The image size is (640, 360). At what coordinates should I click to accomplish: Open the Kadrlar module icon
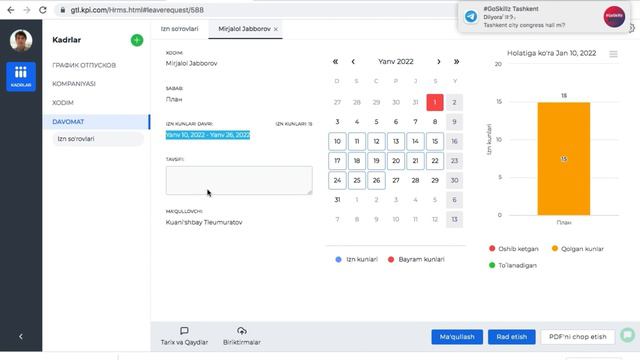[21, 76]
